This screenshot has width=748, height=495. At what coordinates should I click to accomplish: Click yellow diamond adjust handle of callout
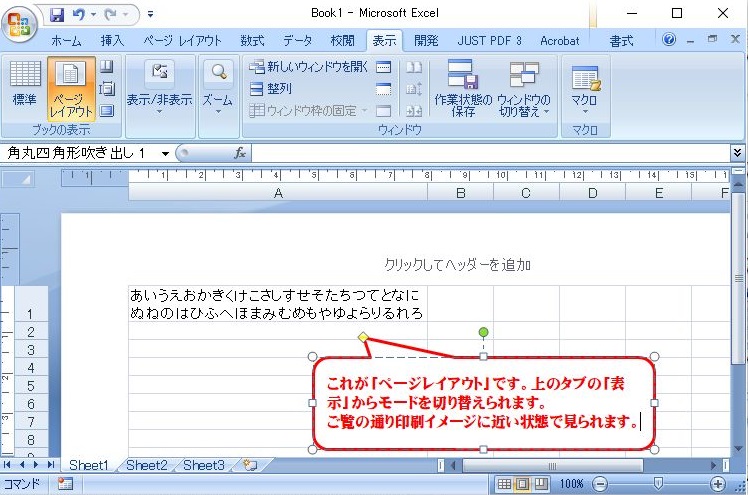coord(364,338)
